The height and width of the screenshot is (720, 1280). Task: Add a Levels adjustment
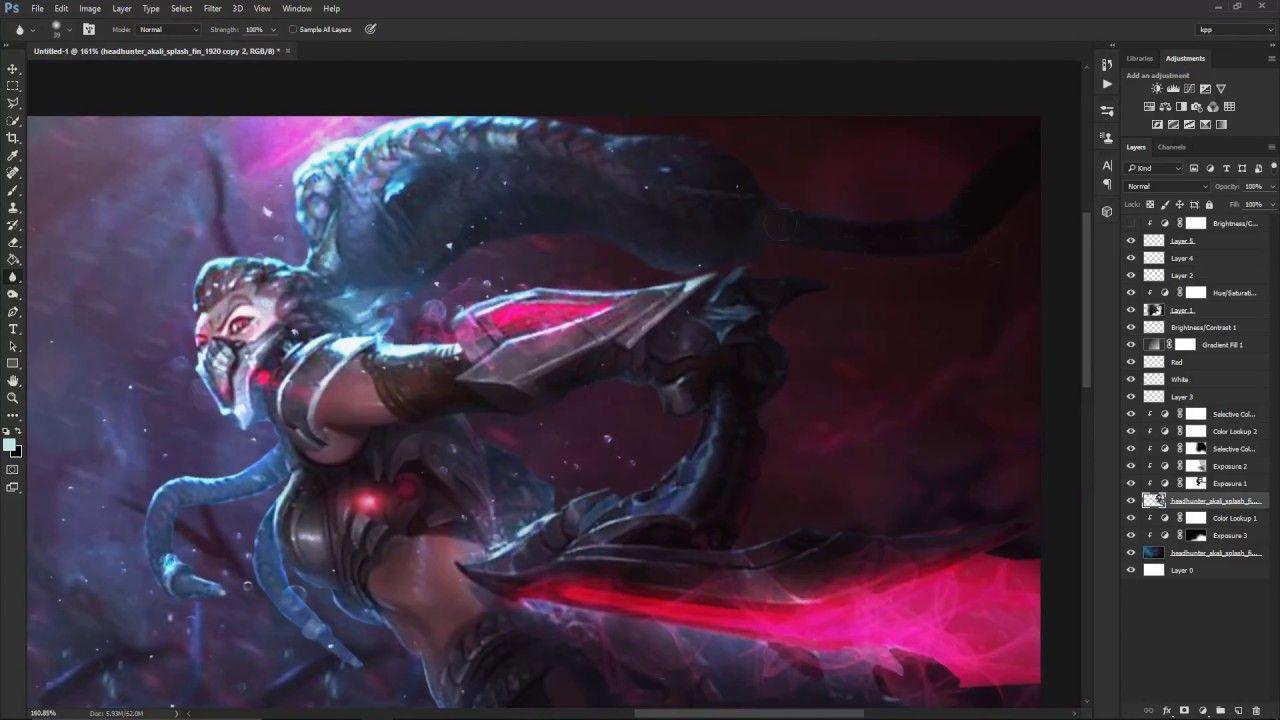coord(1173,89)
